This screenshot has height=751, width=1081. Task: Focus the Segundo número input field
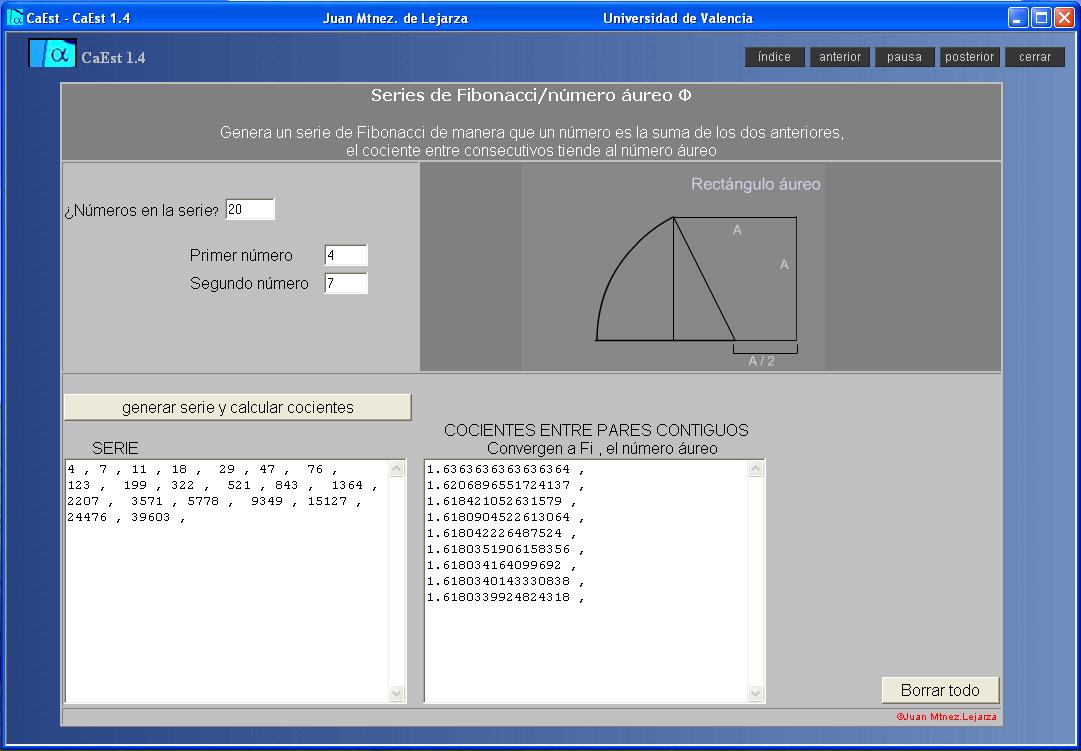click(346, 283)
